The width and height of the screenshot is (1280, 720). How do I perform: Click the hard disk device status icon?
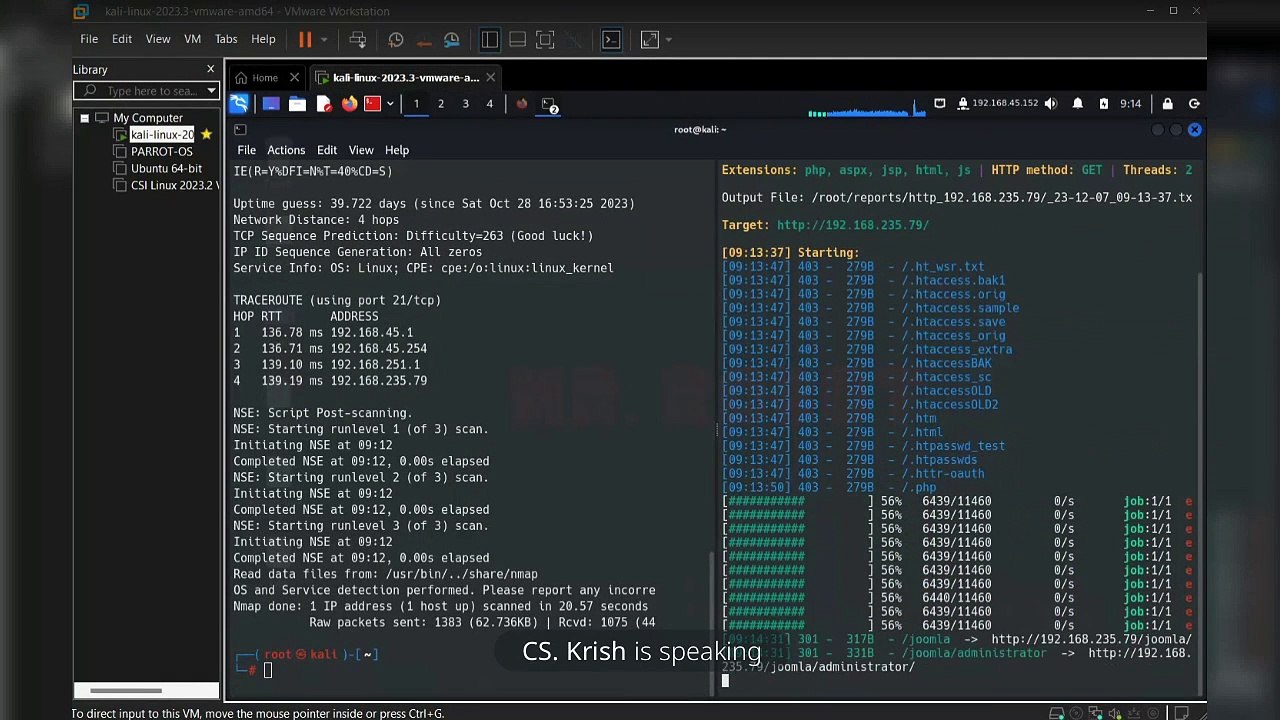[1057, 713]
